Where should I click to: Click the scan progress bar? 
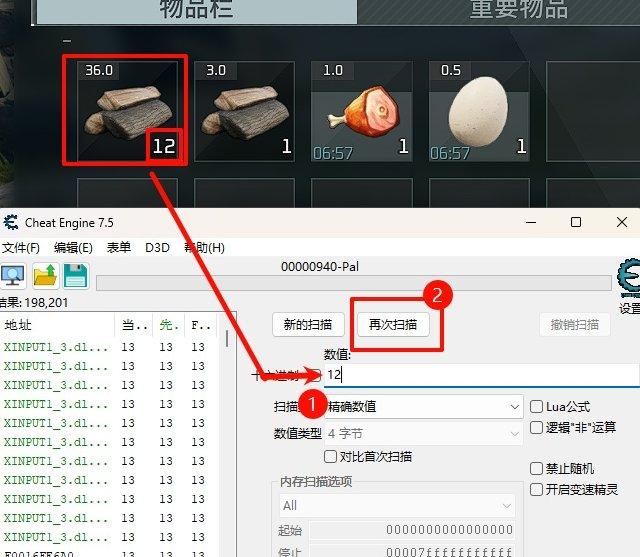click(x=353, y=283)
